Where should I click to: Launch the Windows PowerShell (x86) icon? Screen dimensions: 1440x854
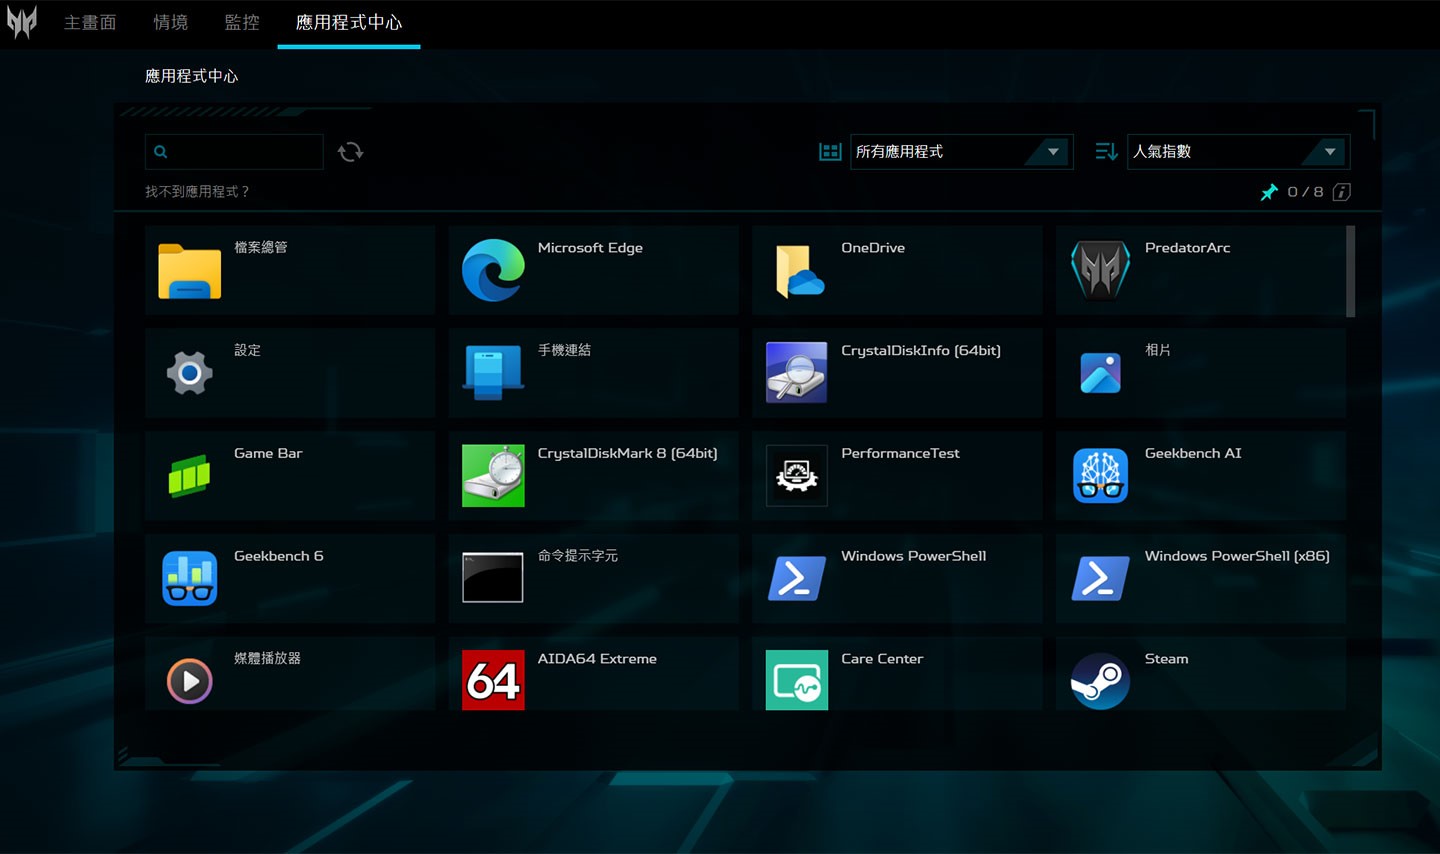click(1100, 578)
